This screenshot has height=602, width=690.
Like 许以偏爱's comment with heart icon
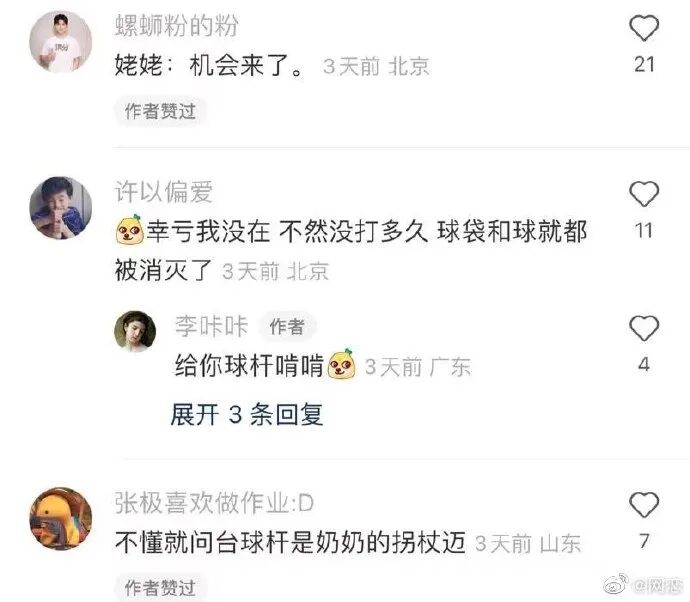[644, 194]
